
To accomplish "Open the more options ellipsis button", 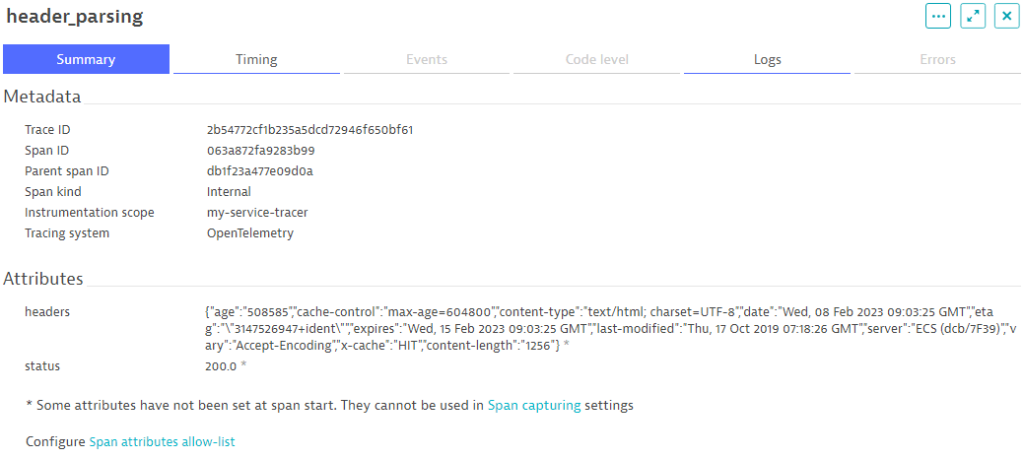I will coord(938,16).
